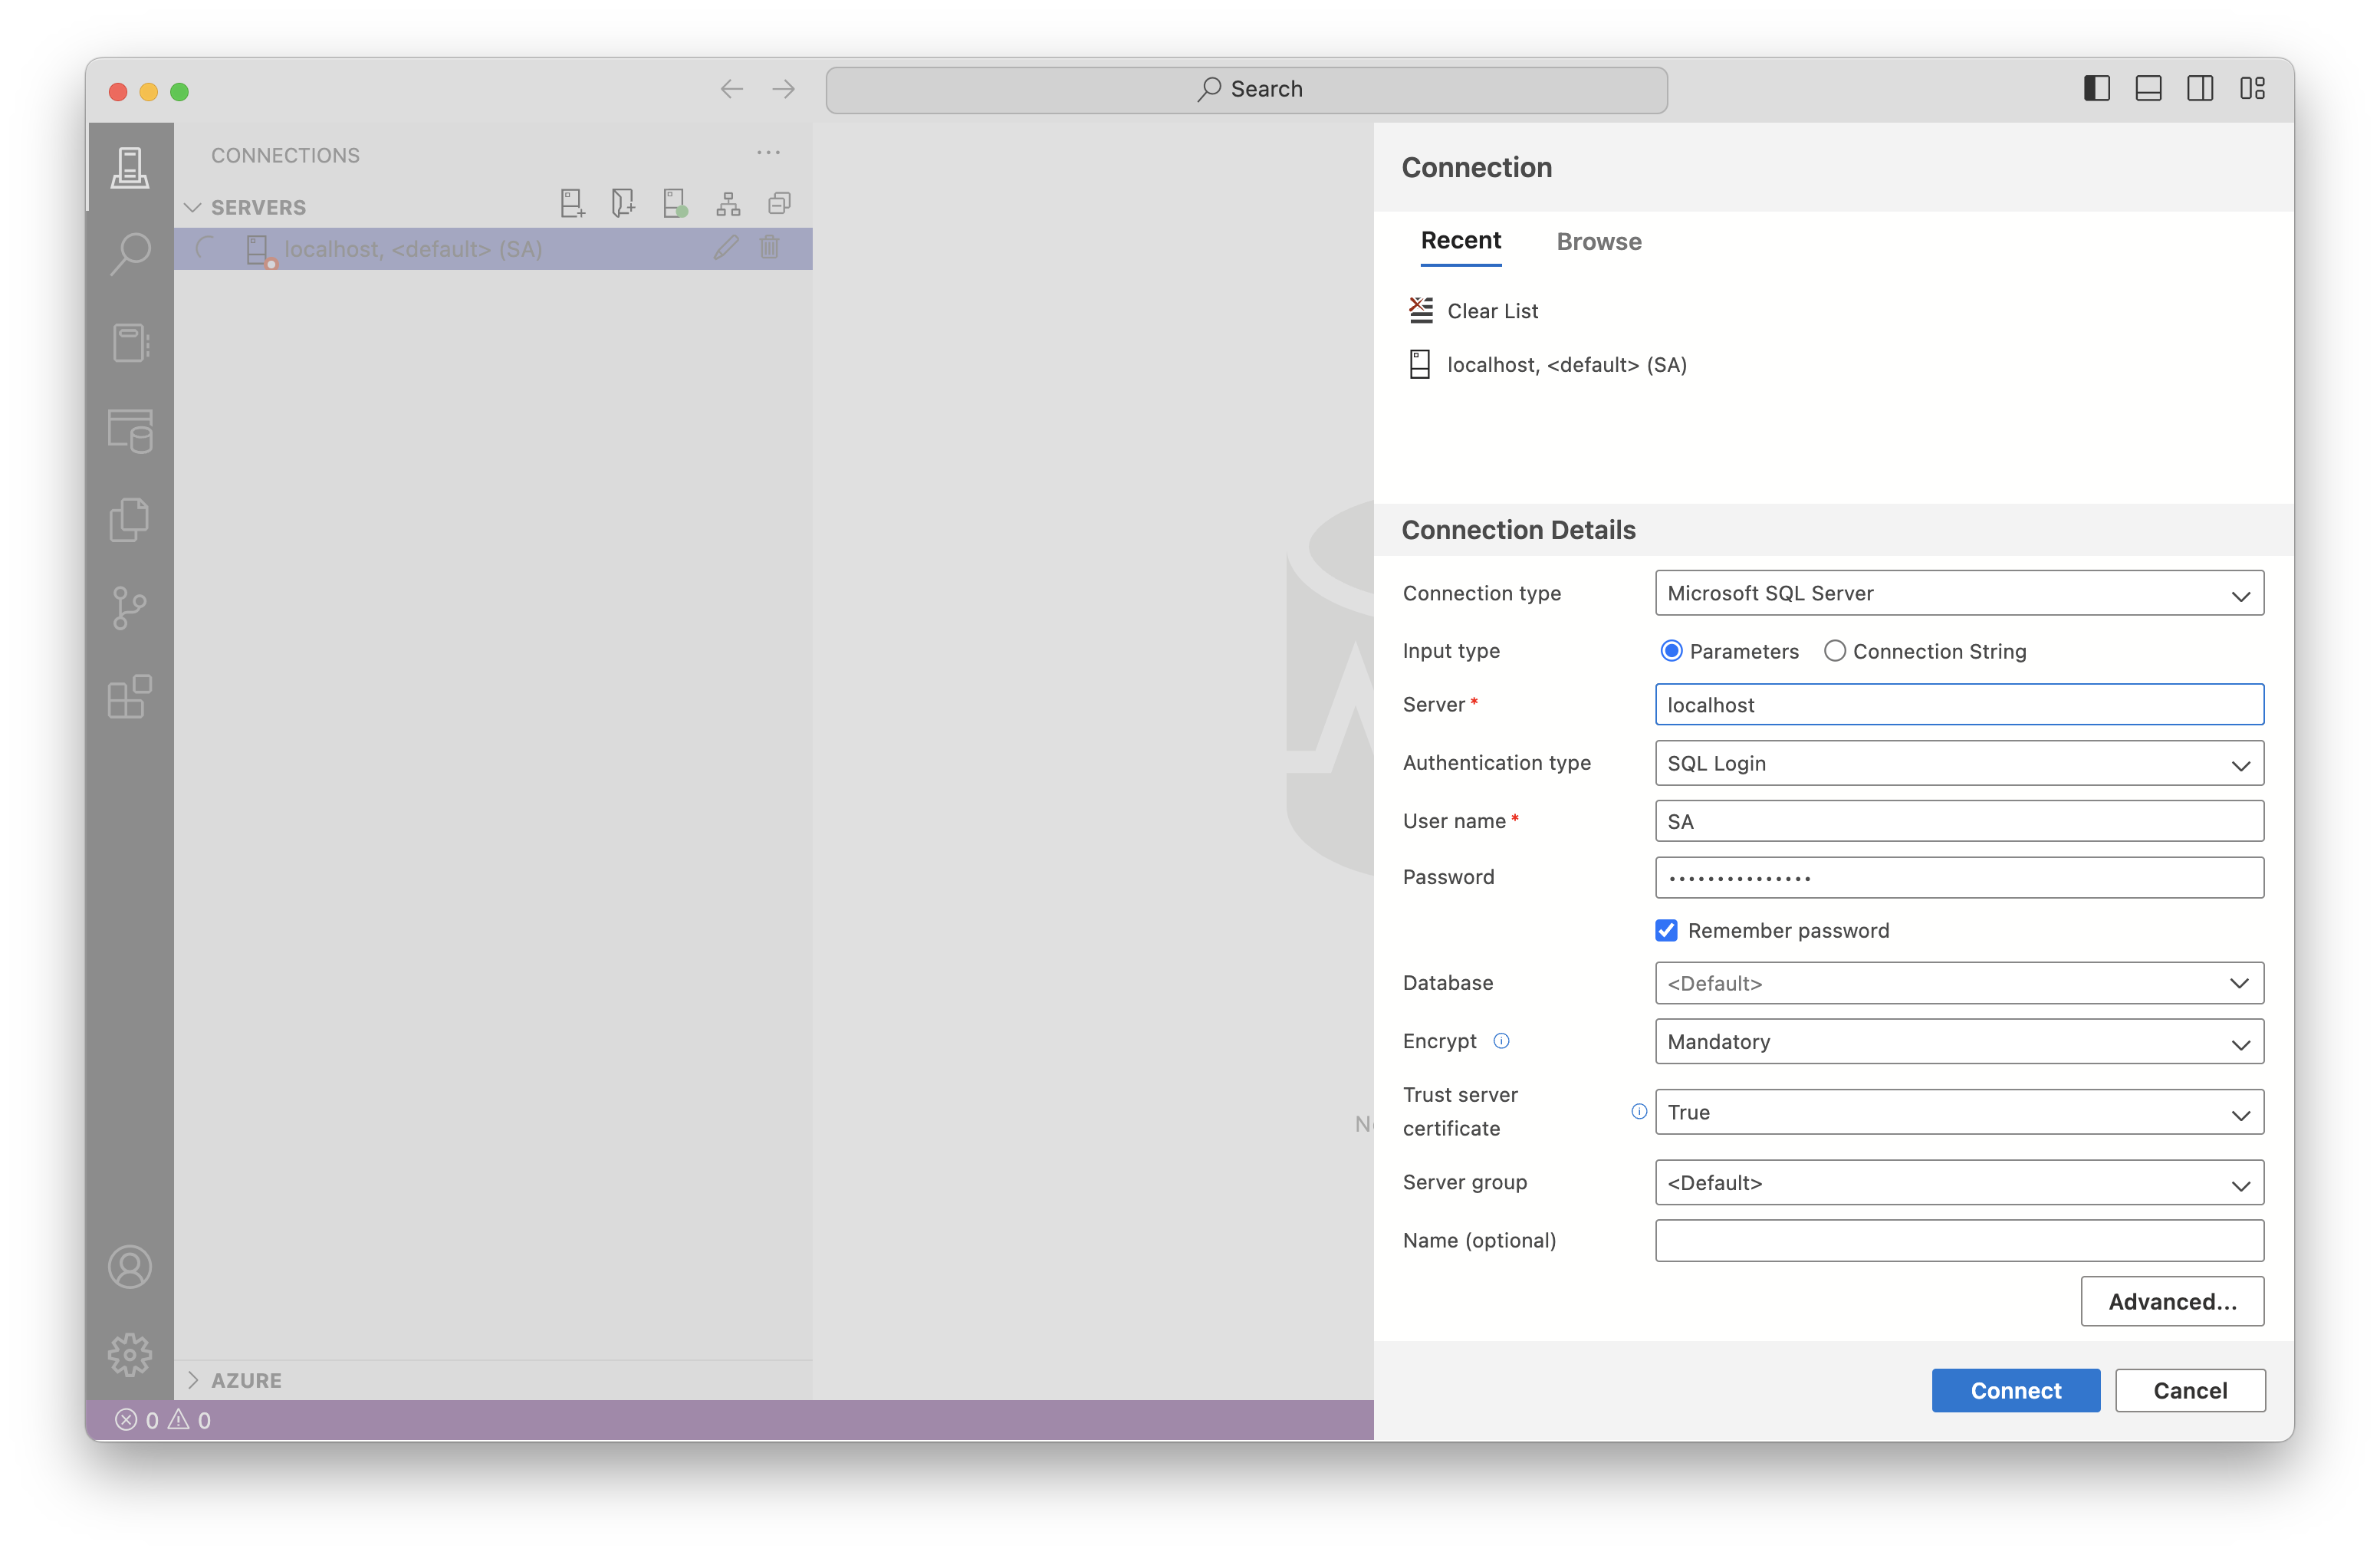Click the Password input field
This screenshot has height=1555, width=2380.
[1959, 877]
